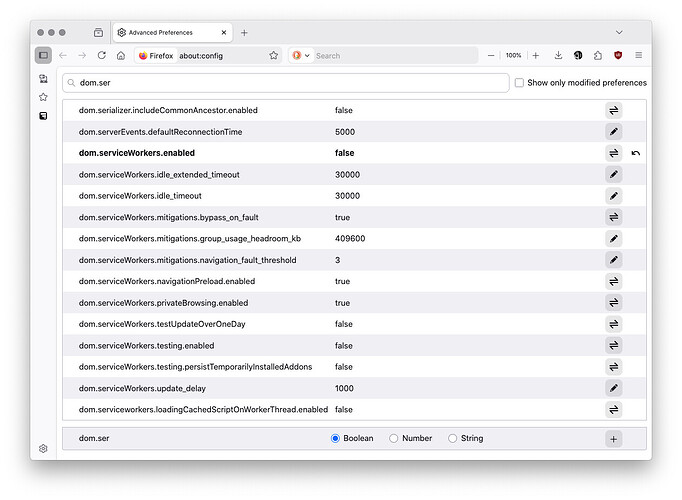The image size is (682, 500).
Task: Open bookmarks star in the sidebar
Action: tap(43, 97)
